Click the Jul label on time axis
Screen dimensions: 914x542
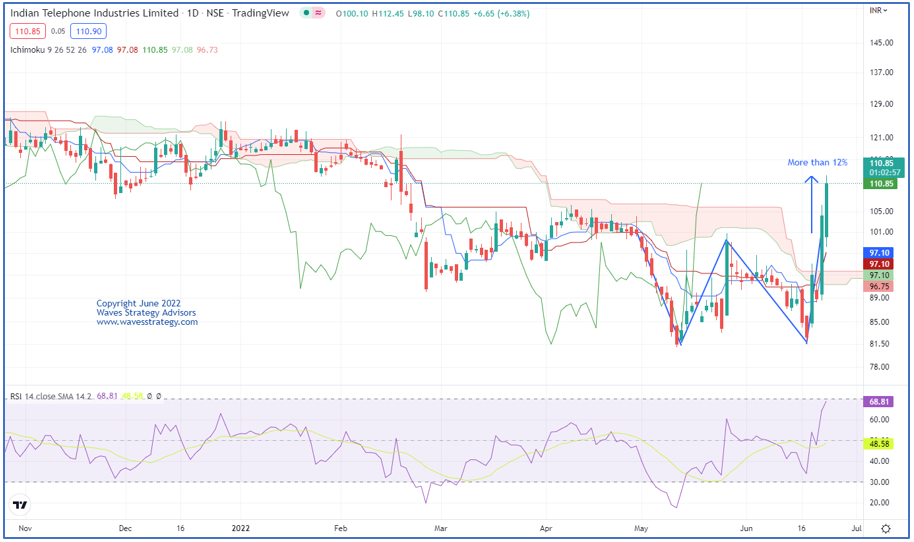856,528
